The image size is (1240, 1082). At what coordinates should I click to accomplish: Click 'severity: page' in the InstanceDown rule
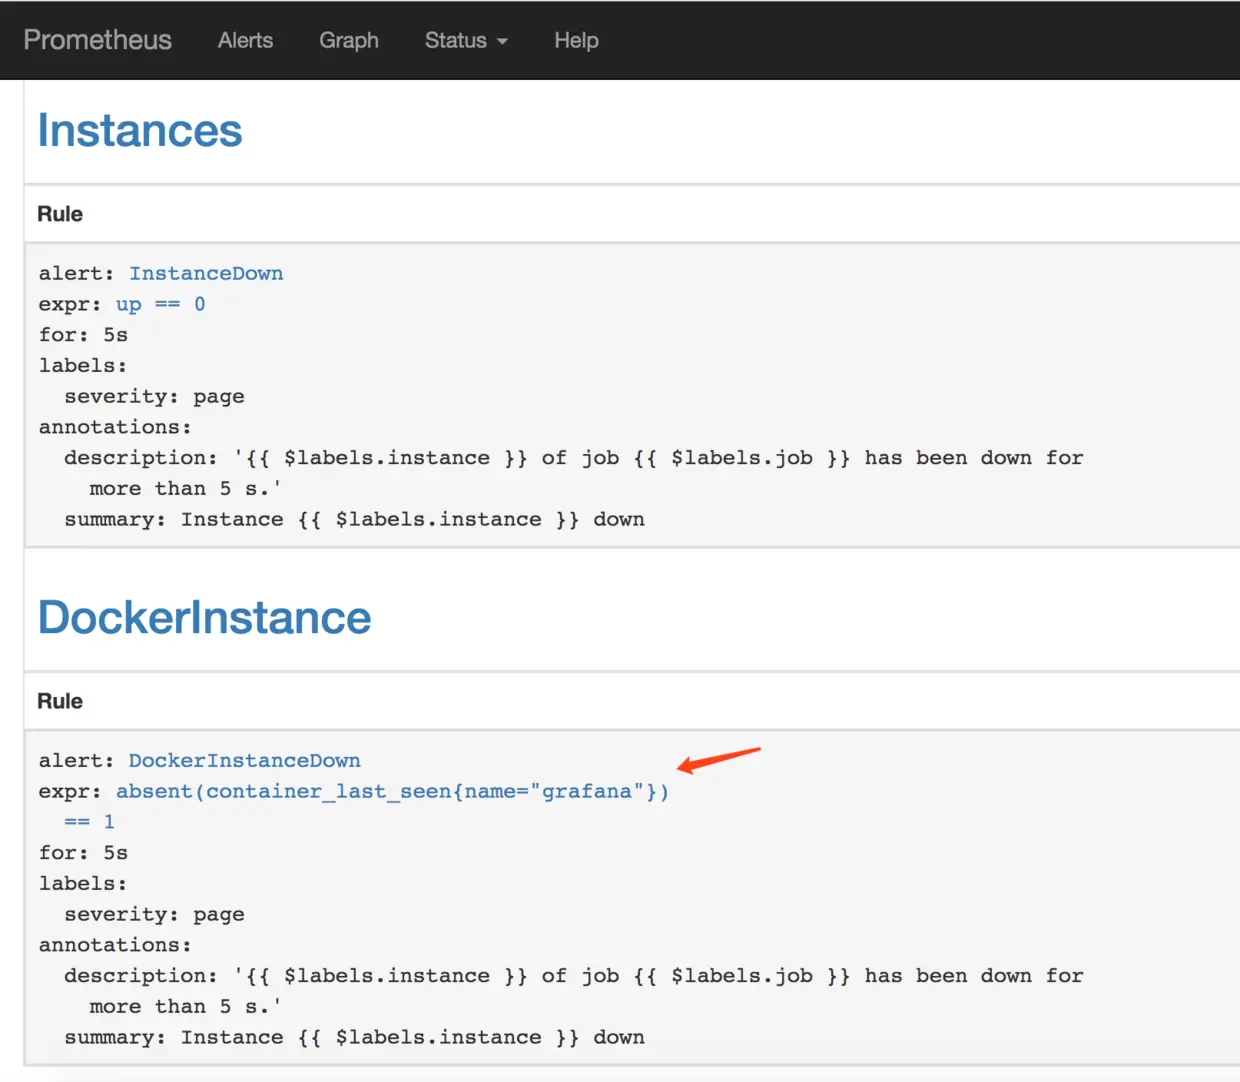pyautogui.click(x=154, y=396)
